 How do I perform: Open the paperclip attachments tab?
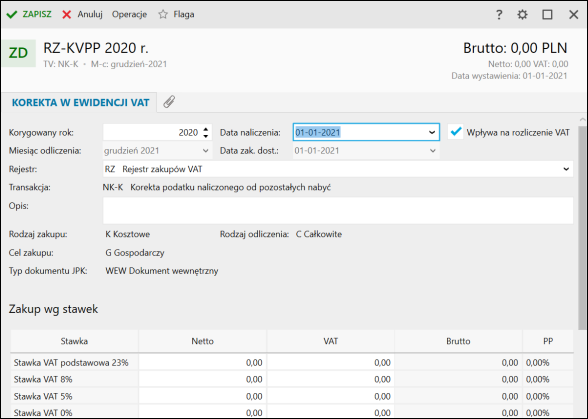pos(169,102)
